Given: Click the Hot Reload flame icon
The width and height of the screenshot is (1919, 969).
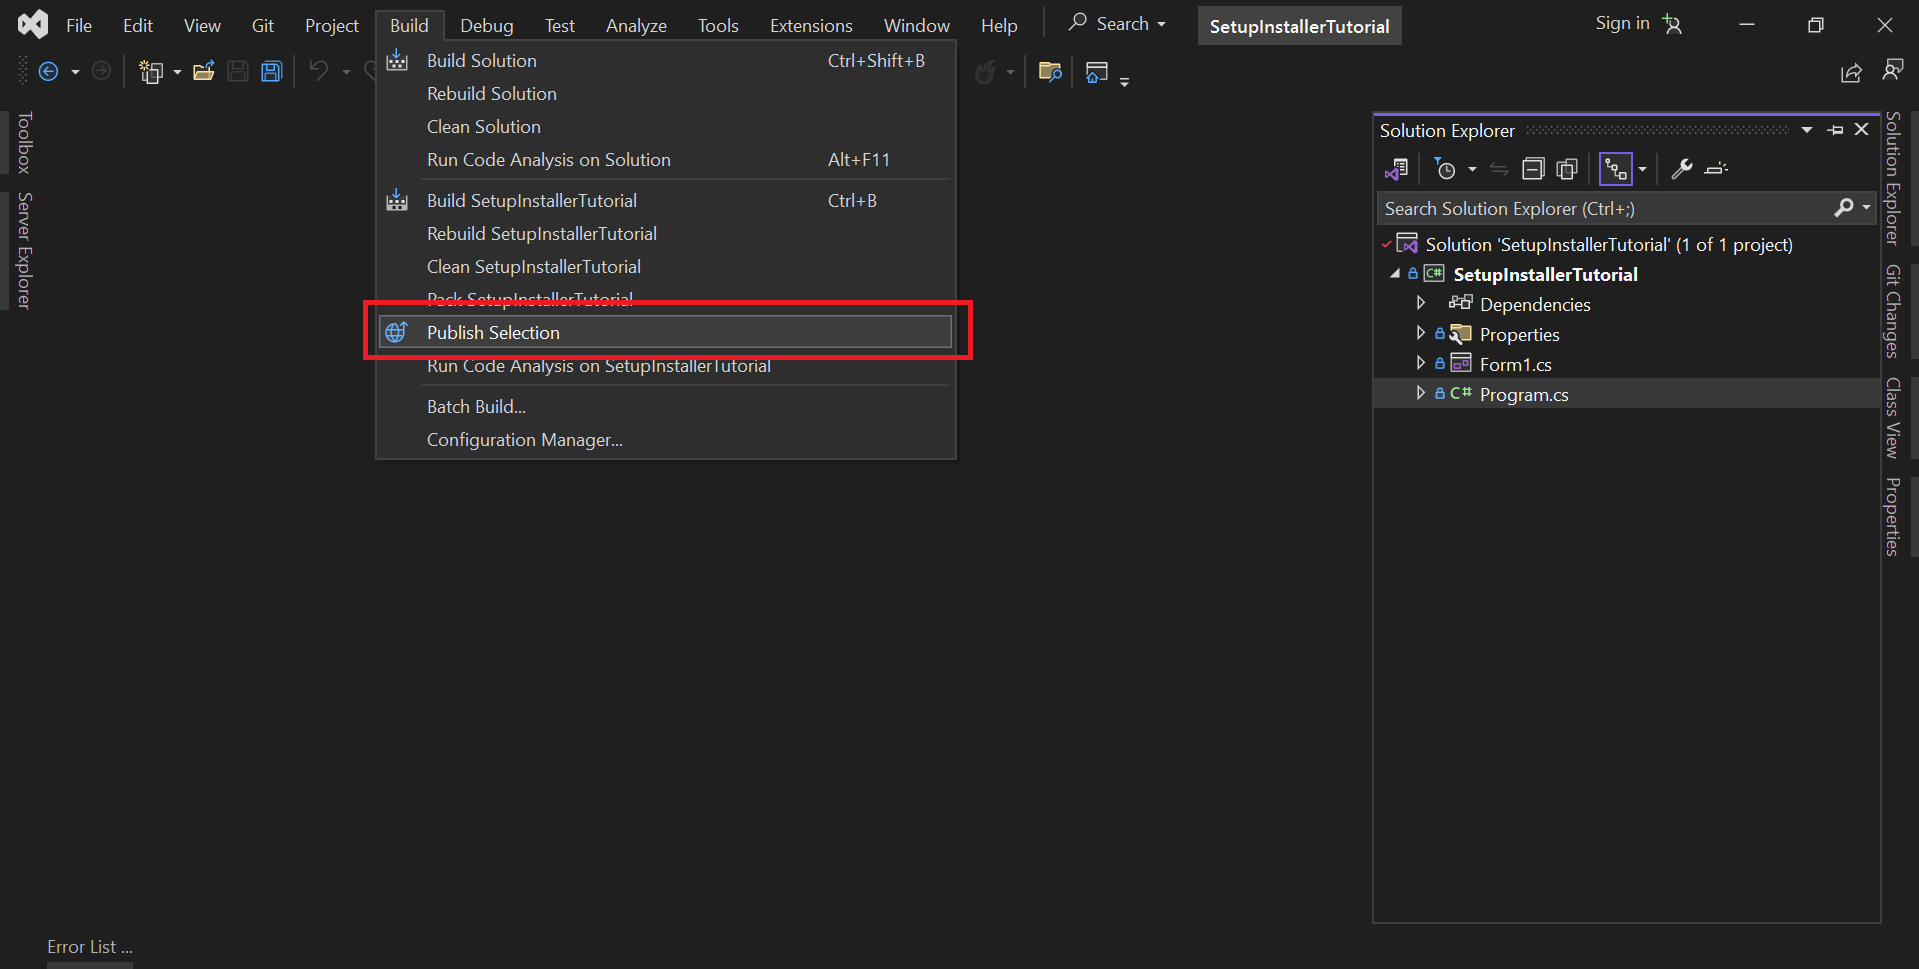Looking at the screenshot, I should pos(985,72).
